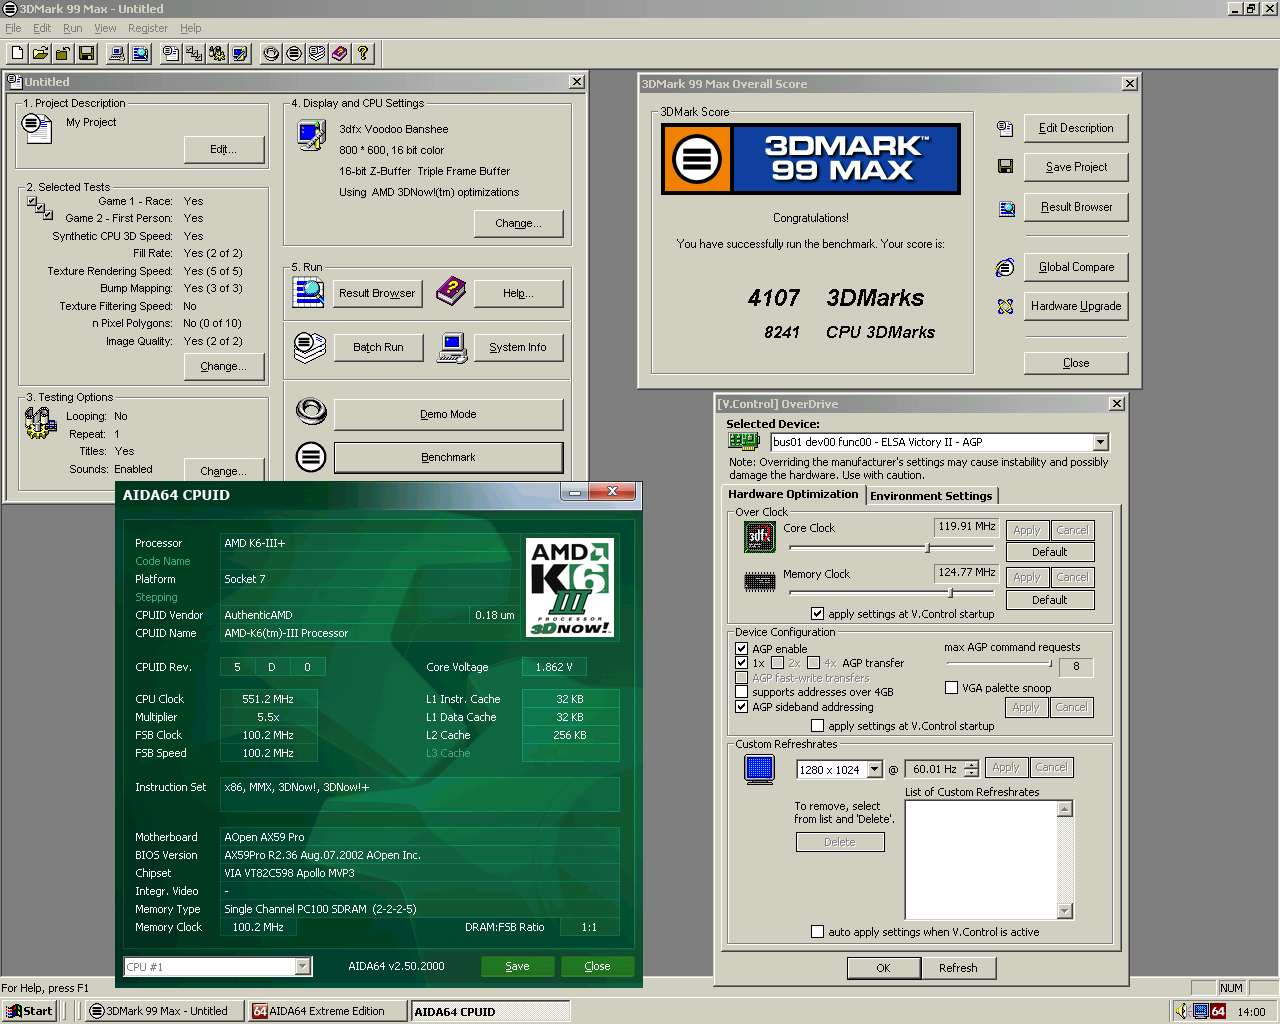Enable VGA palette snoop checkbox

coord(952,687)
